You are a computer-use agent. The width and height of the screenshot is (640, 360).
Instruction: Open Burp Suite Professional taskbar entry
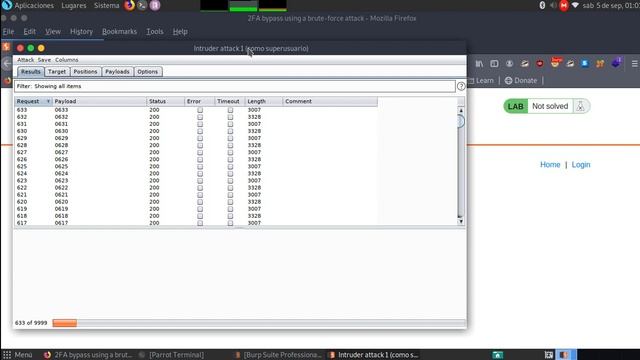(x=279, y=355)
